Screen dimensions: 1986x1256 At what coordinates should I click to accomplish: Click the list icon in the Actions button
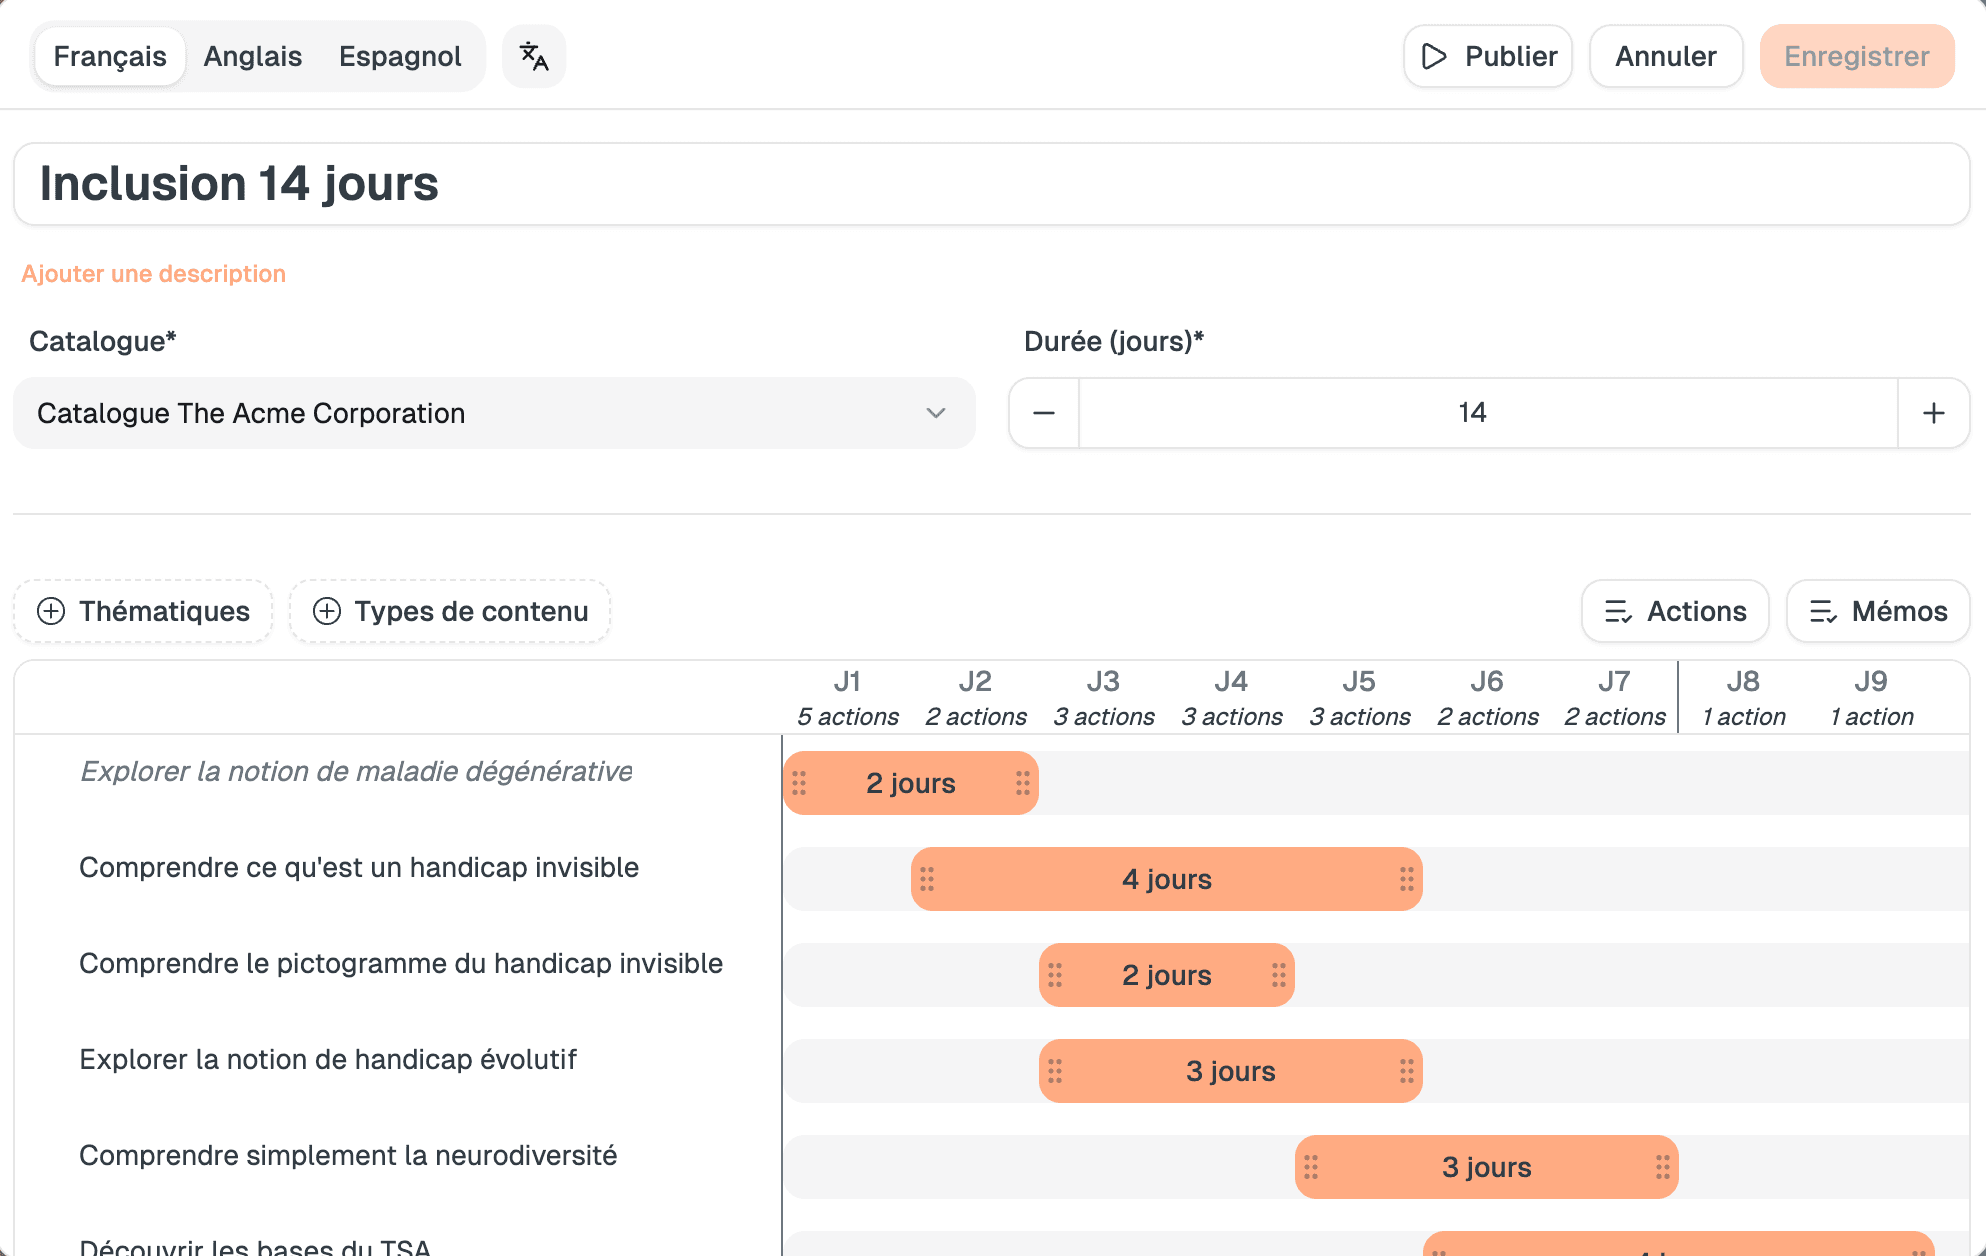1617,611
